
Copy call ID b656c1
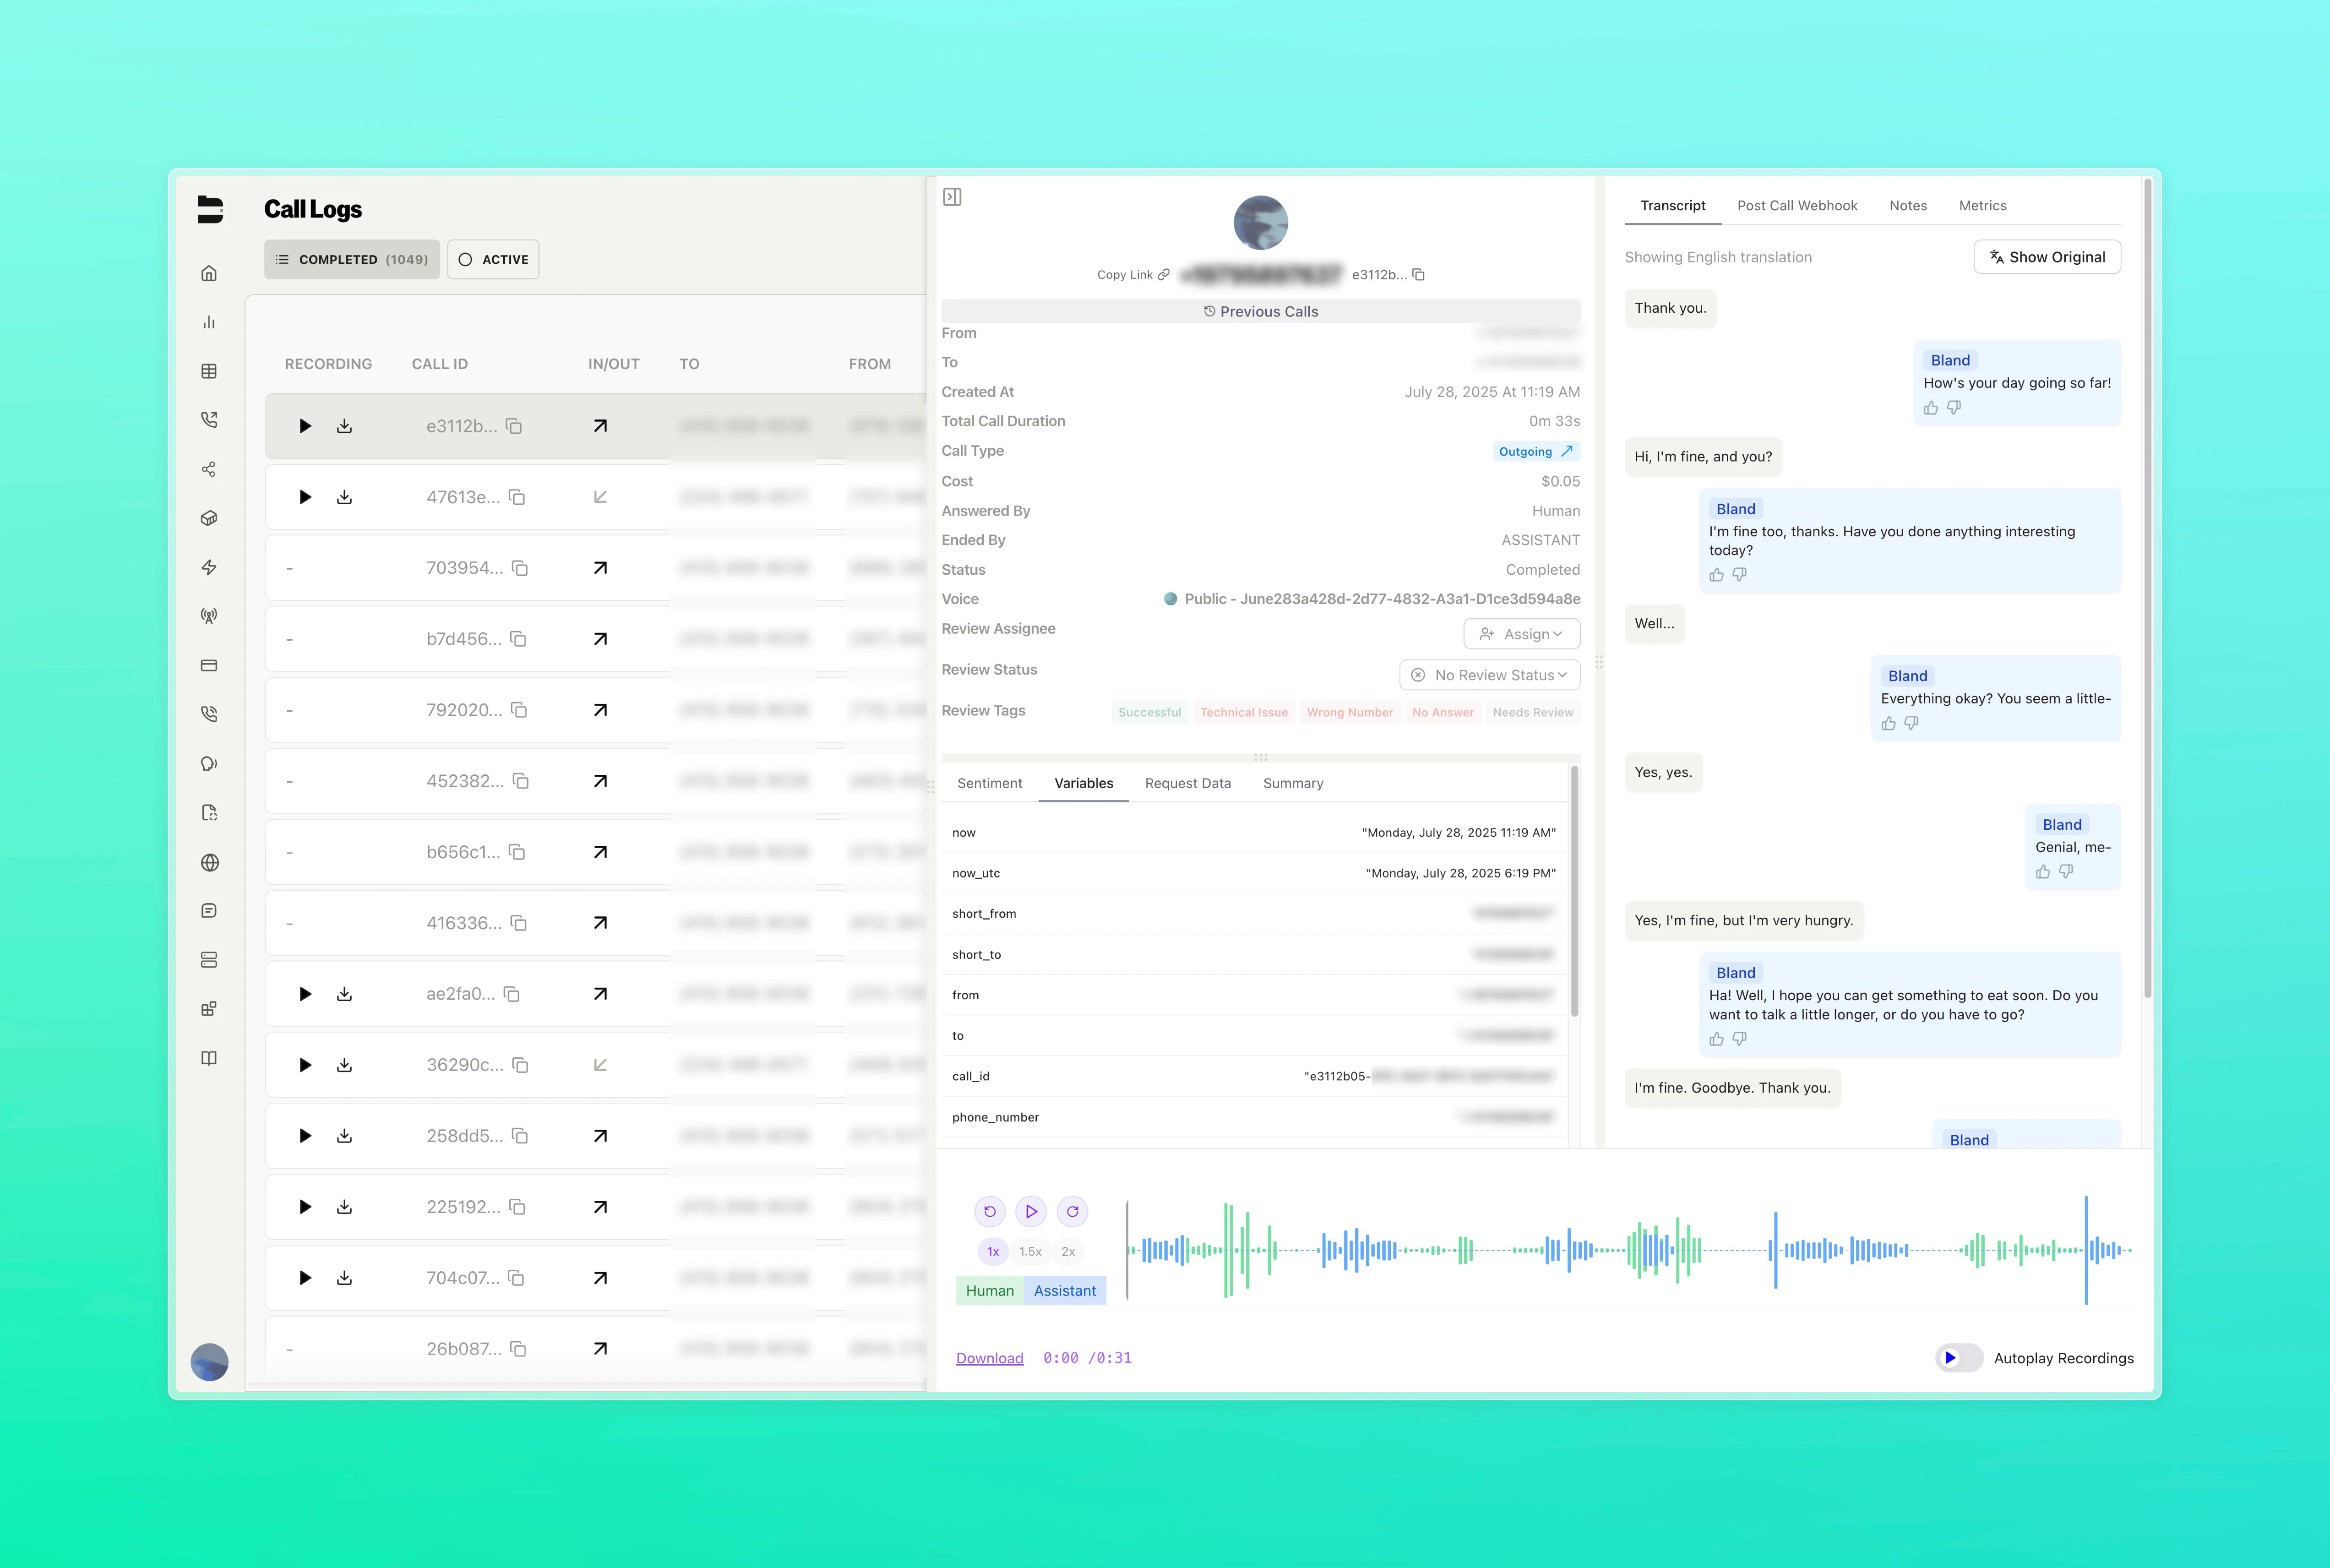pos(517,852)
